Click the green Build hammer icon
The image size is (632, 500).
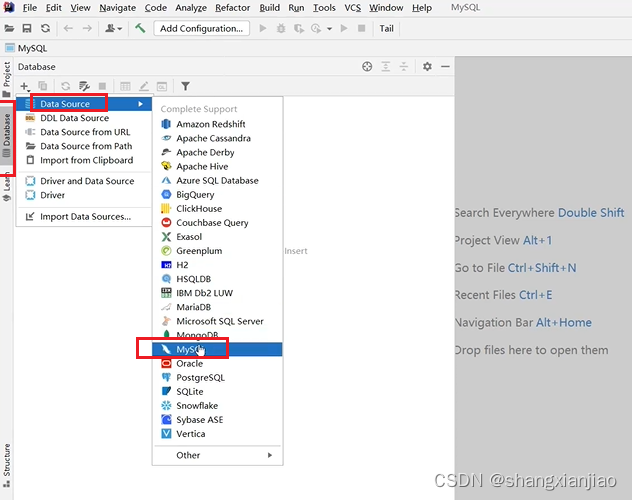(x=140, y=28)
